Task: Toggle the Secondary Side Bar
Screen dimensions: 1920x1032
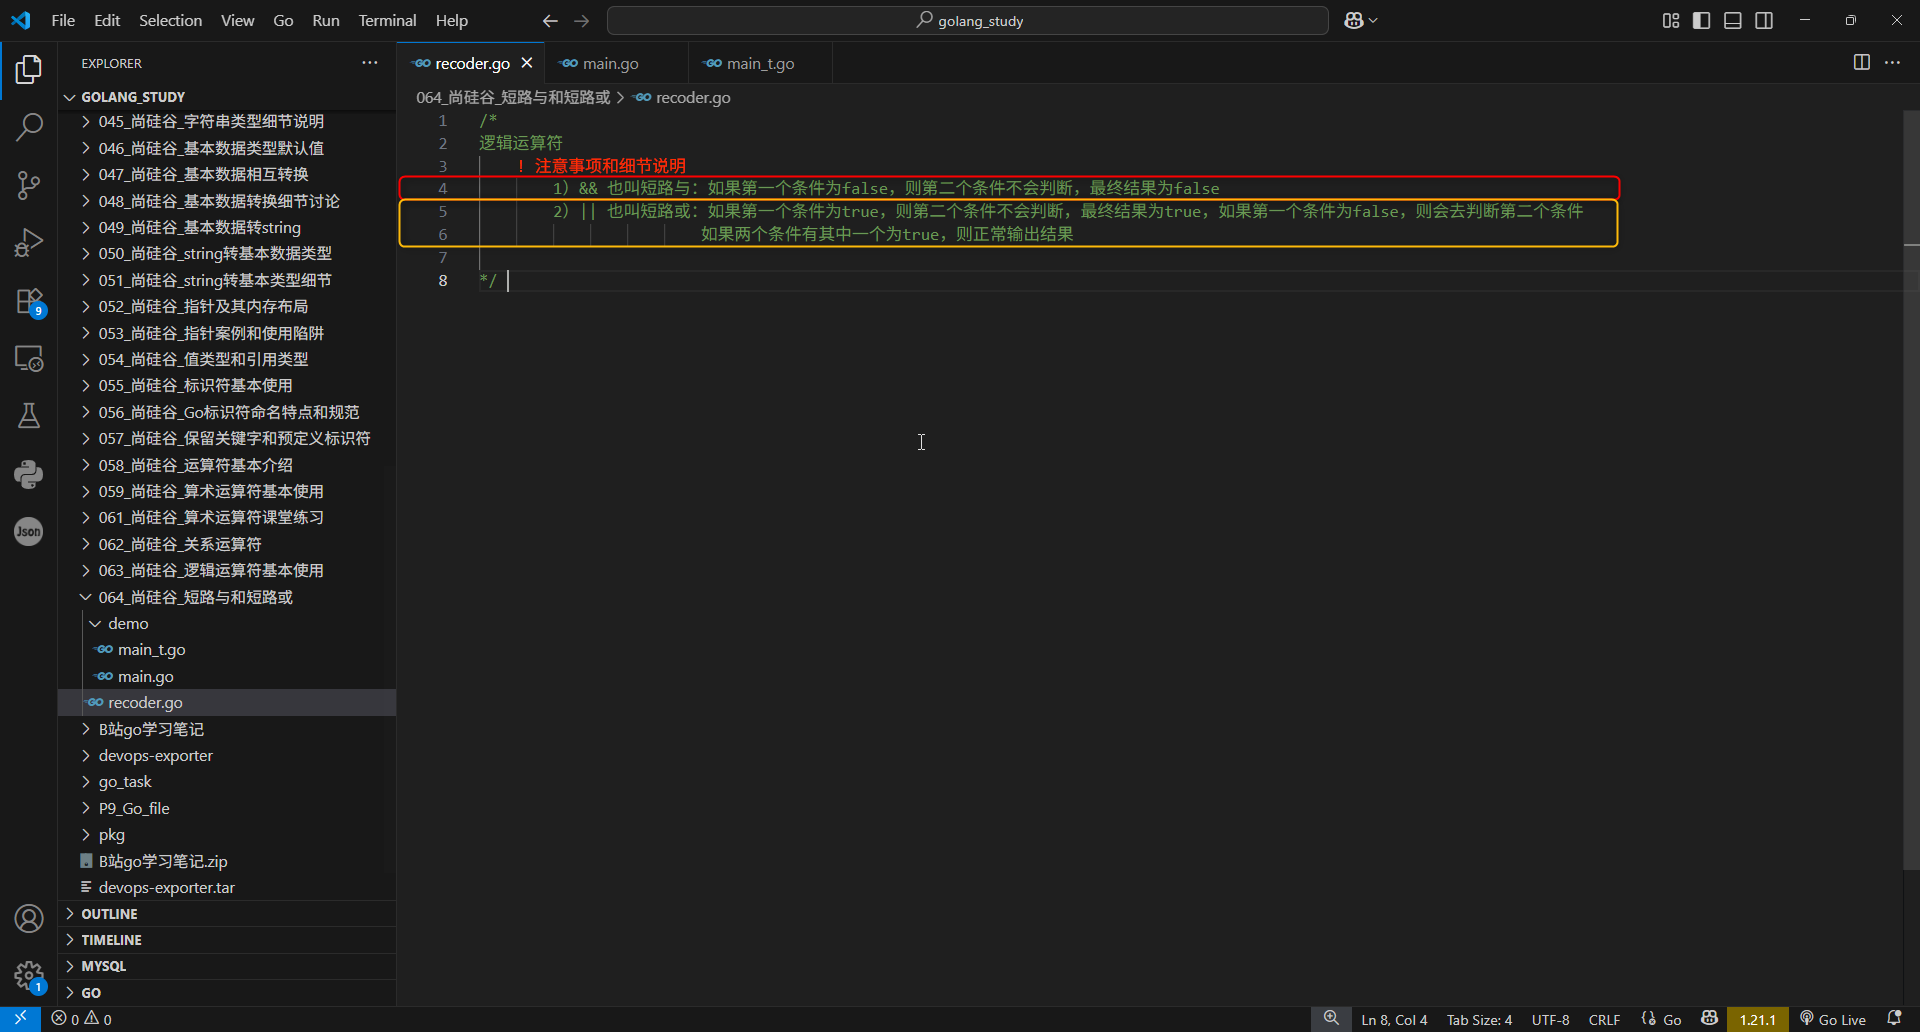Action: (1764, 20)
